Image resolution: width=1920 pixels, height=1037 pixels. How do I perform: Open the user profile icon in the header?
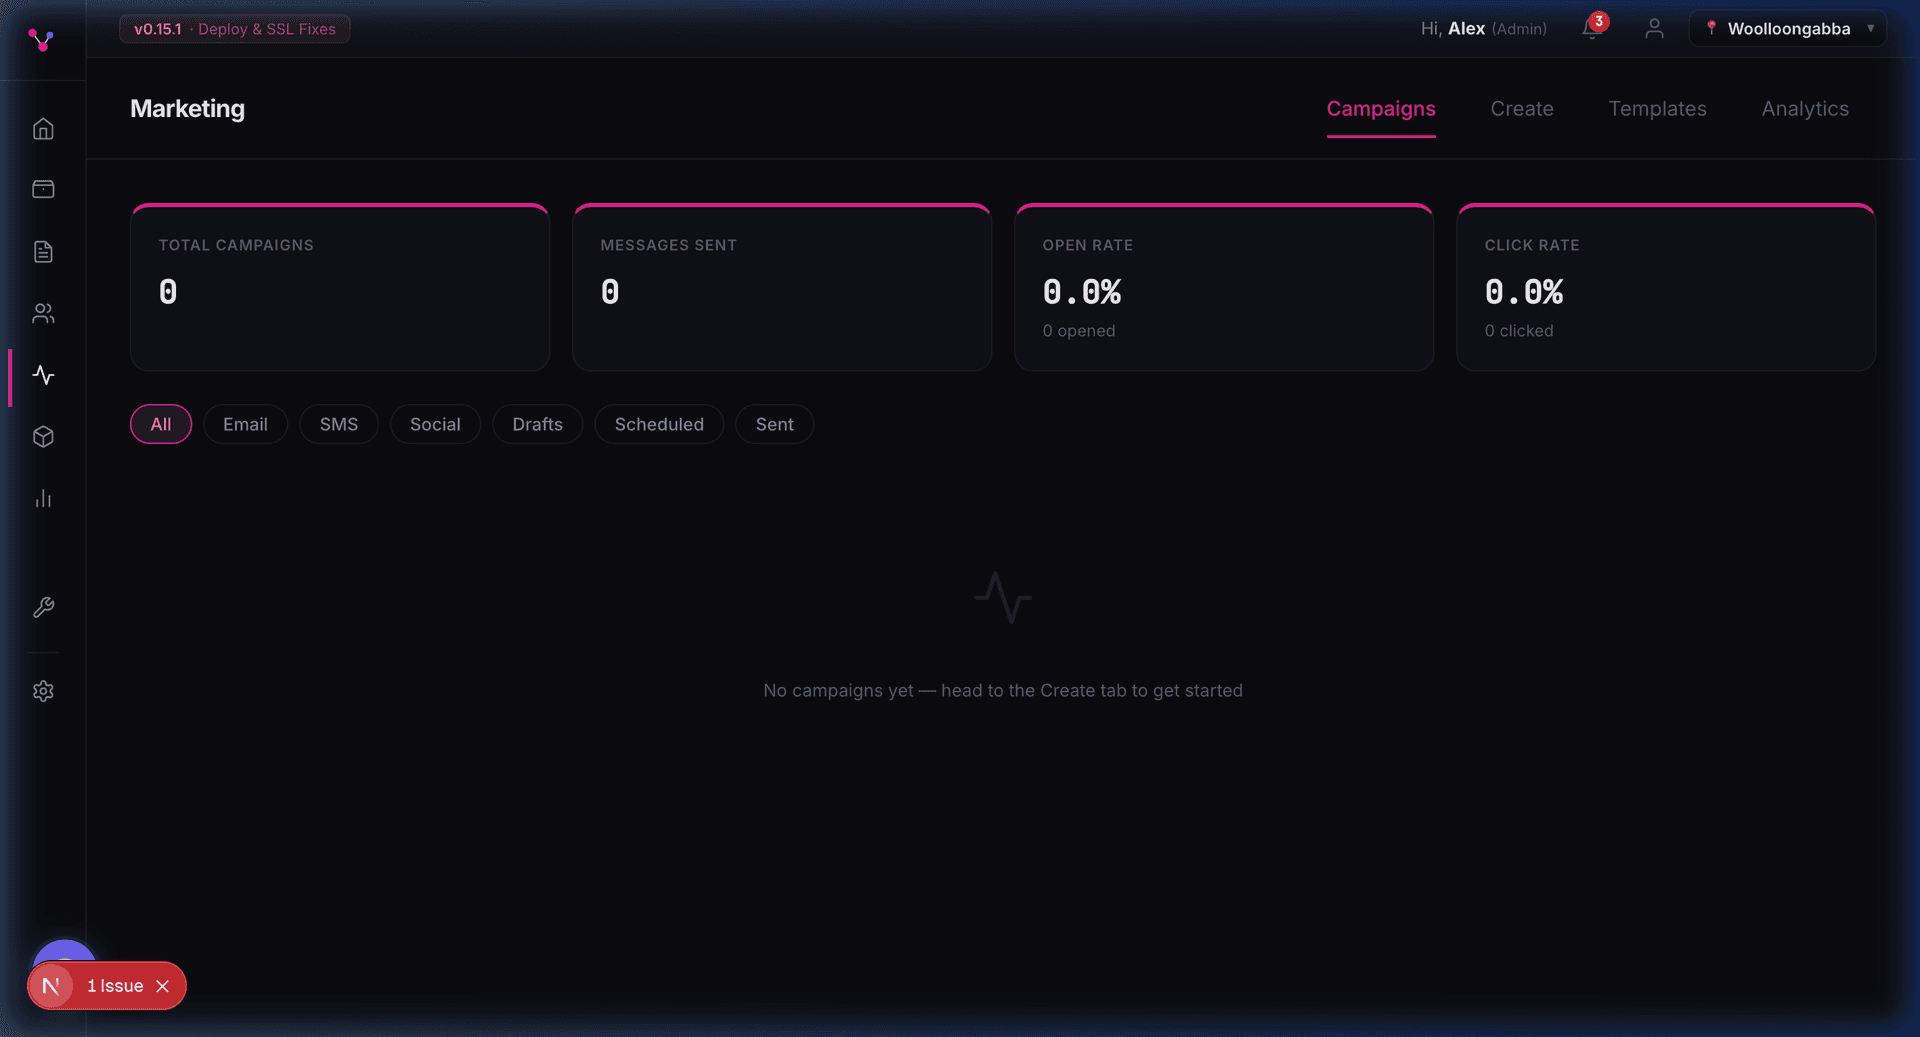1654,28
